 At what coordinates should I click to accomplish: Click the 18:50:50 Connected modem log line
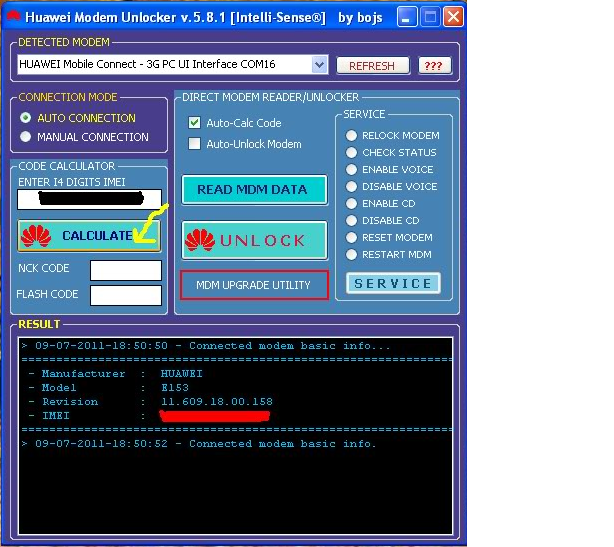click(206, 346)
